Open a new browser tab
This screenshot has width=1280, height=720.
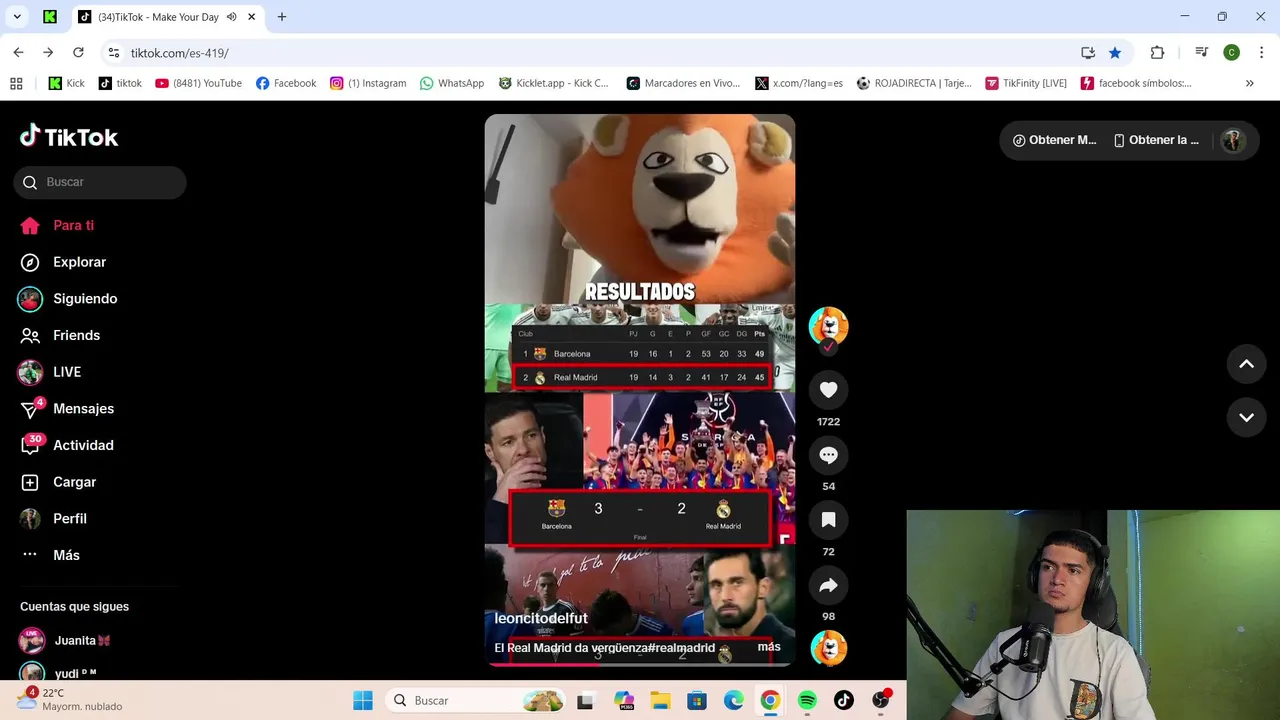[x=282, y=17]
